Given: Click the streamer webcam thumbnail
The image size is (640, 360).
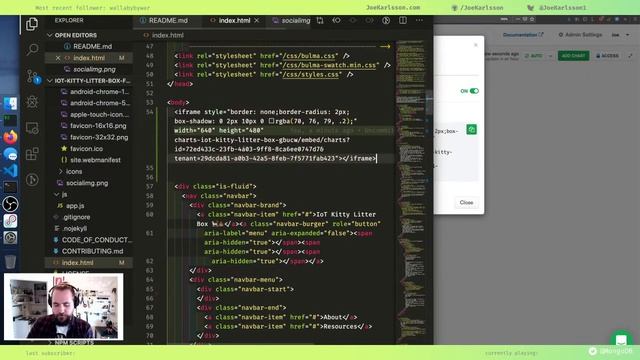Looking at the screenshot, I should pos(64,307).
